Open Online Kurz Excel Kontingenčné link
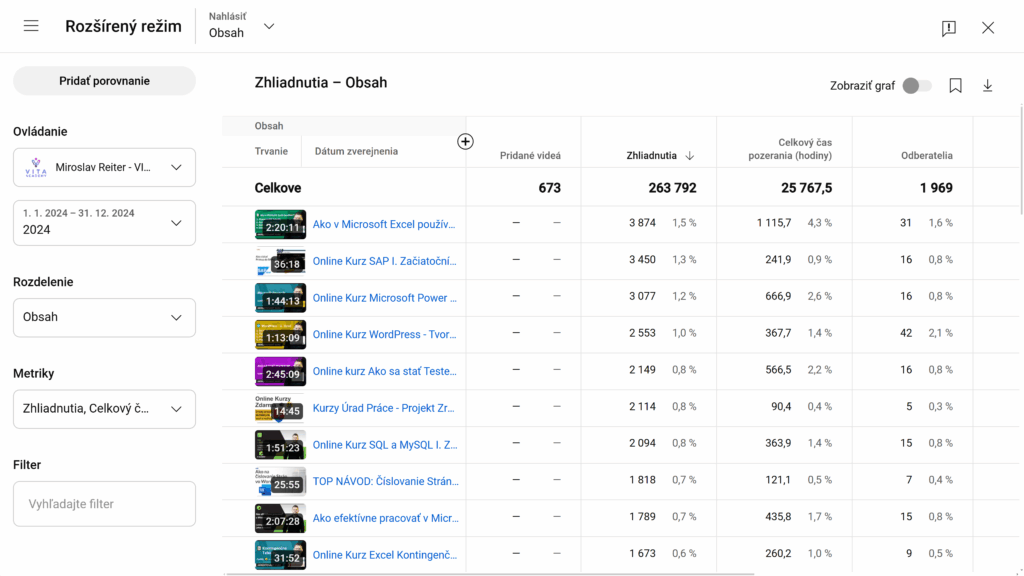Image resolution: width=1024 pixels, height=576 pixels. point(385,554)
